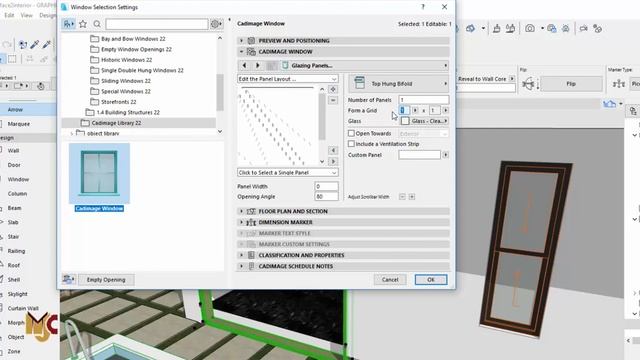Select the Beam tool in toolbox
640x360 pixels.
pyautogui.click(x=14, y=208)
